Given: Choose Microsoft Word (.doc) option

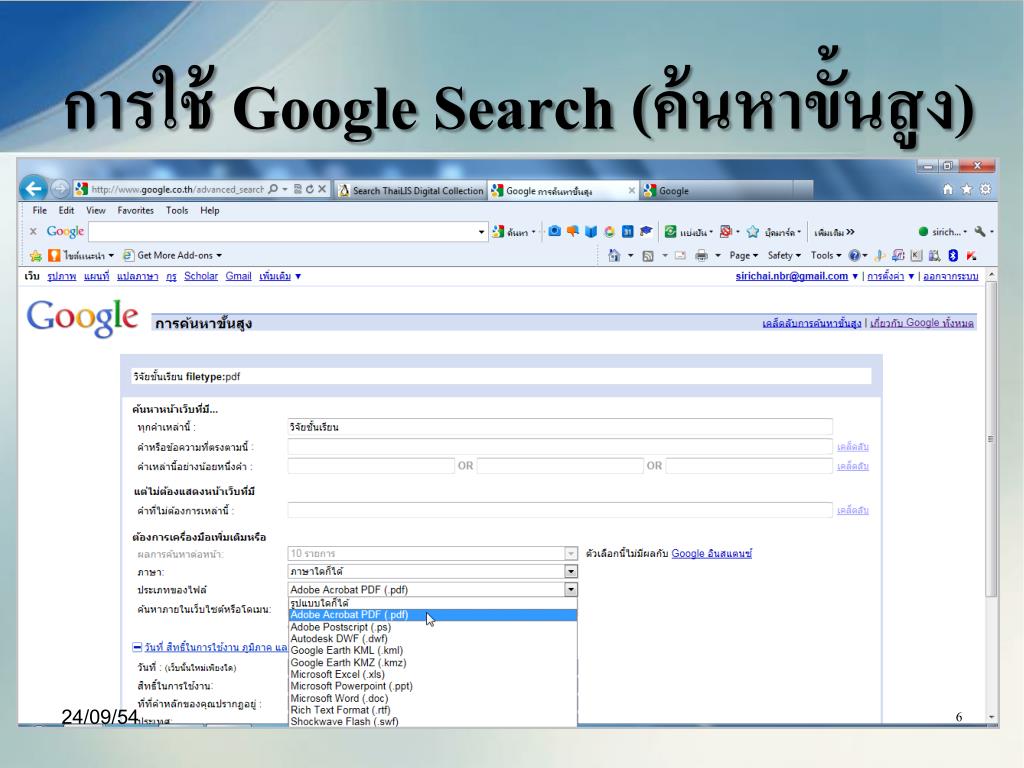Looking at the screenshot, I should 432,698.
